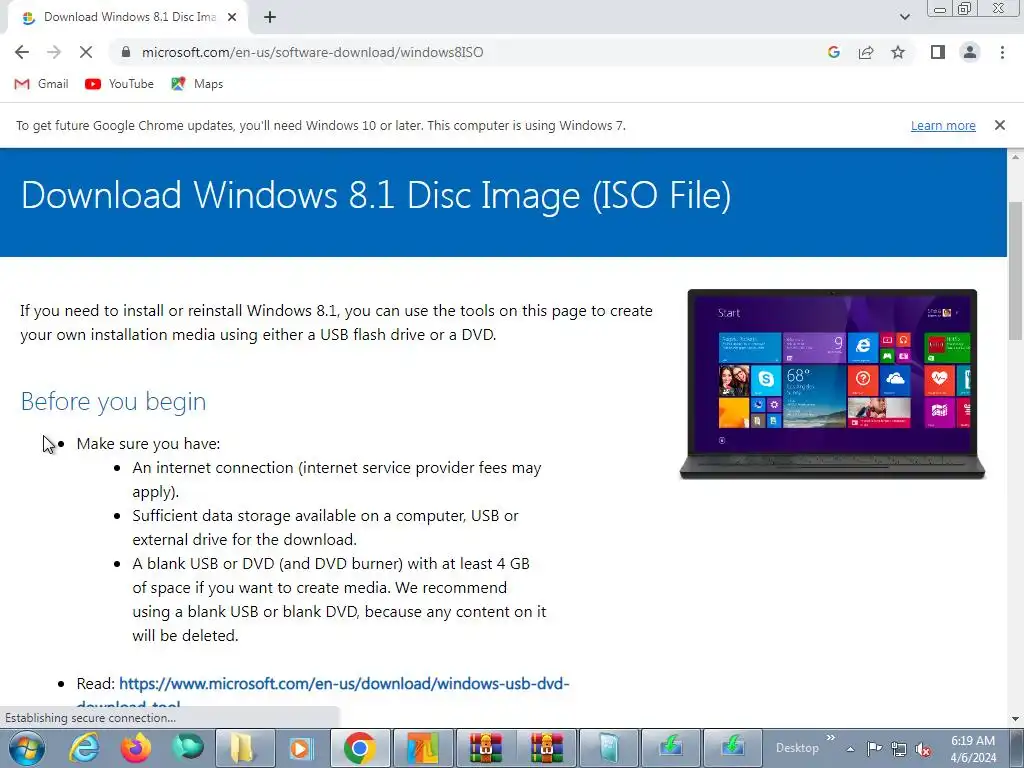Open the YouTube bookmark
The image size is (1024, 768).
coord(119,84)
